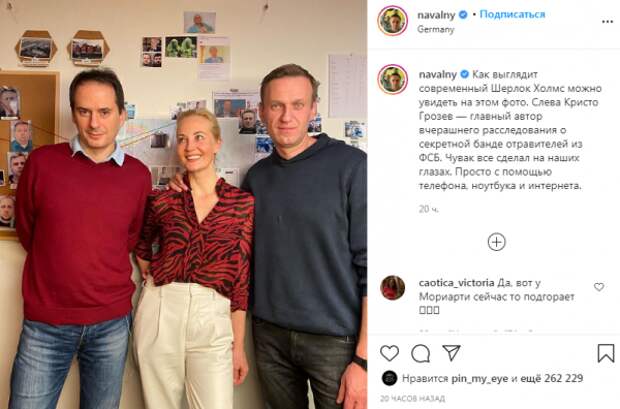
Task: Like caotica_victoria's comment heart
Action: (x=599, y=287)
